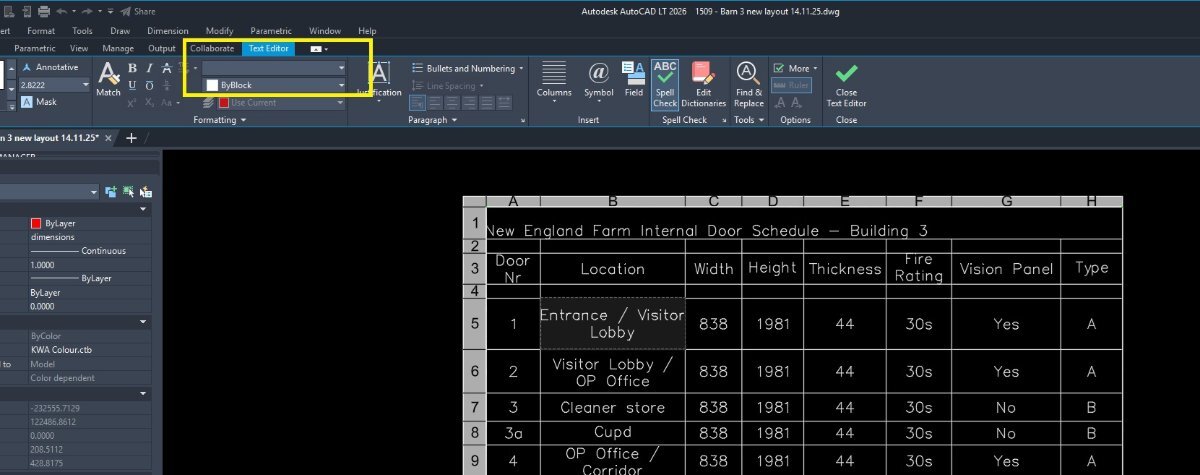Toggle Italic text formatting
Viewport: 1200px width, 475px height.
[149, 68]
